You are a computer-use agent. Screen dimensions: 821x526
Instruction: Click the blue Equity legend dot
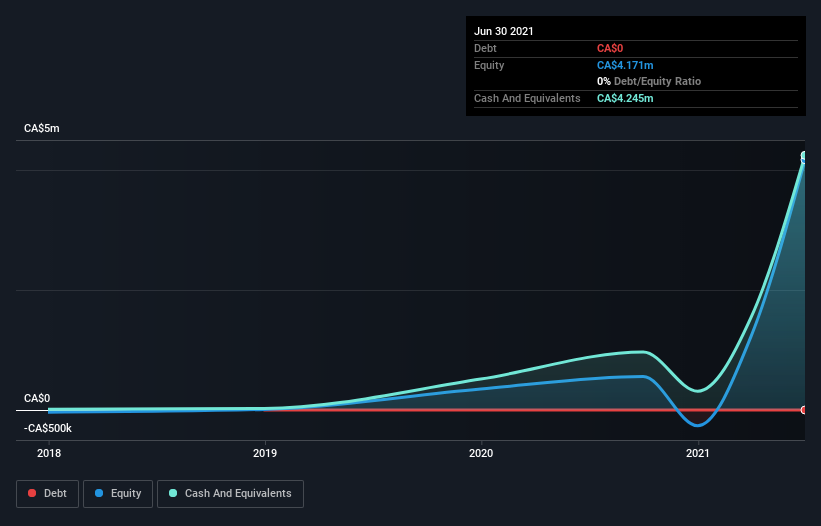coord(99,493)
